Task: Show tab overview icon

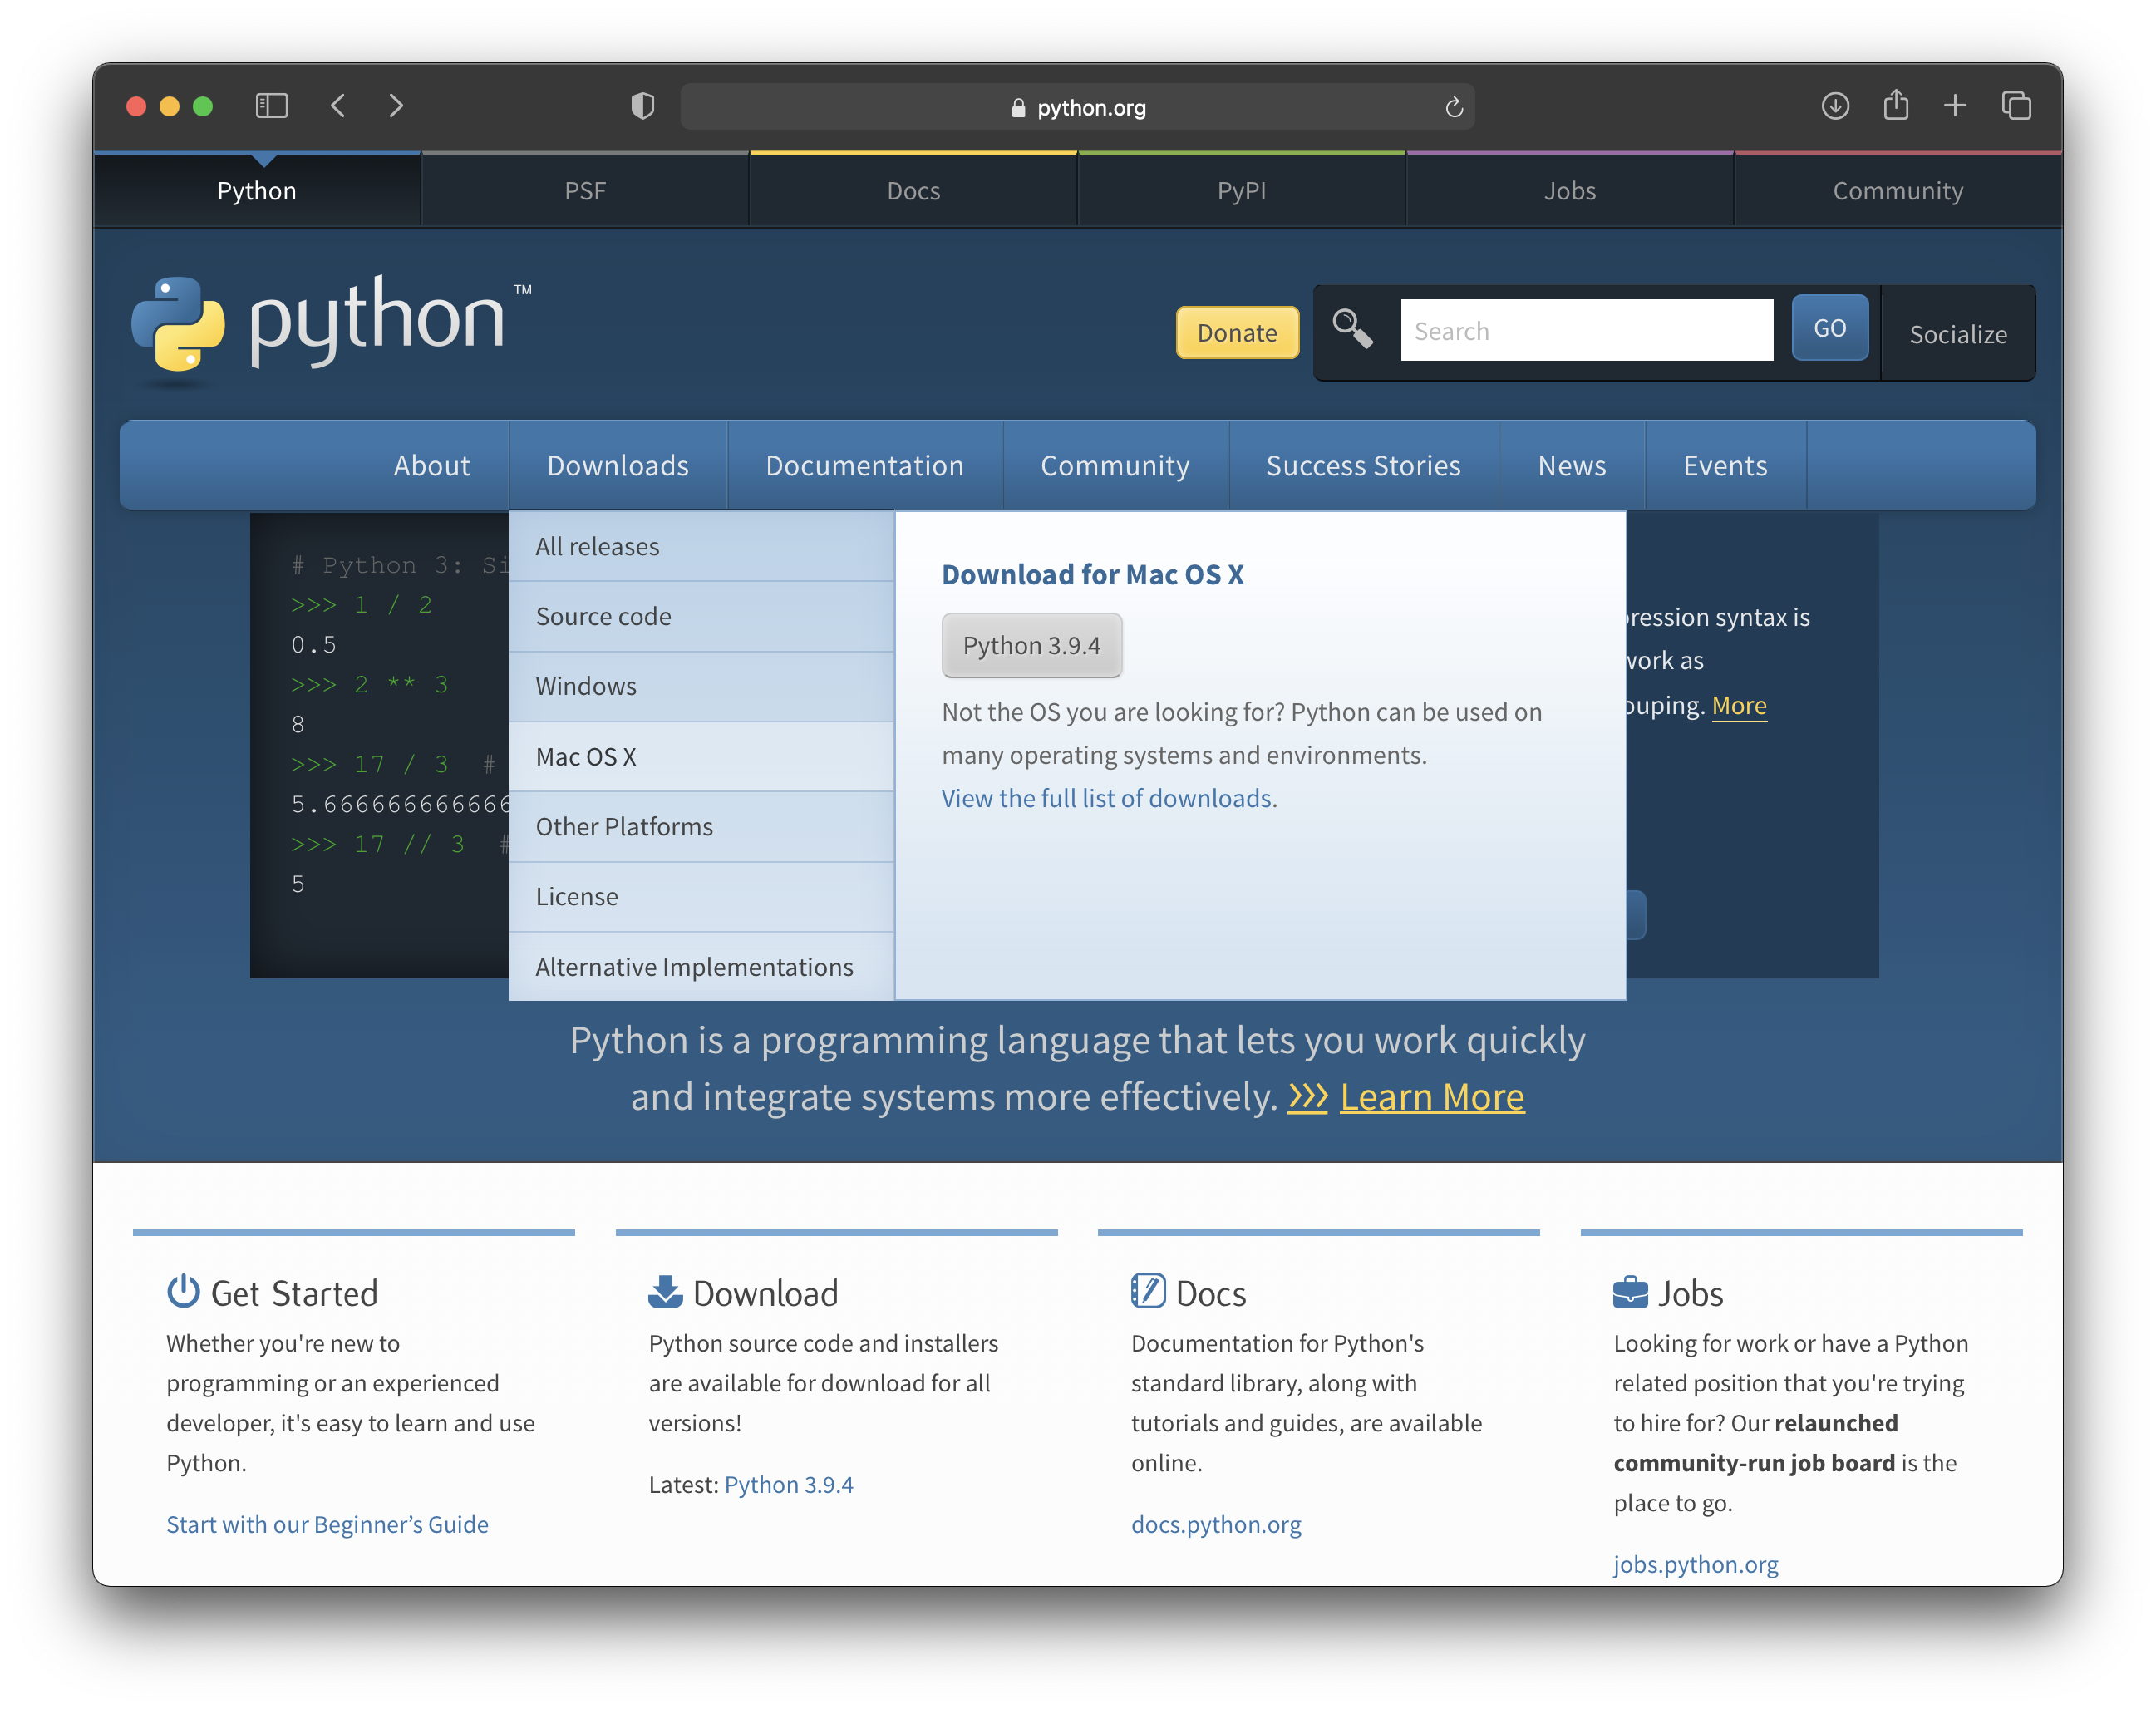Action: [x=2016, y=105]
